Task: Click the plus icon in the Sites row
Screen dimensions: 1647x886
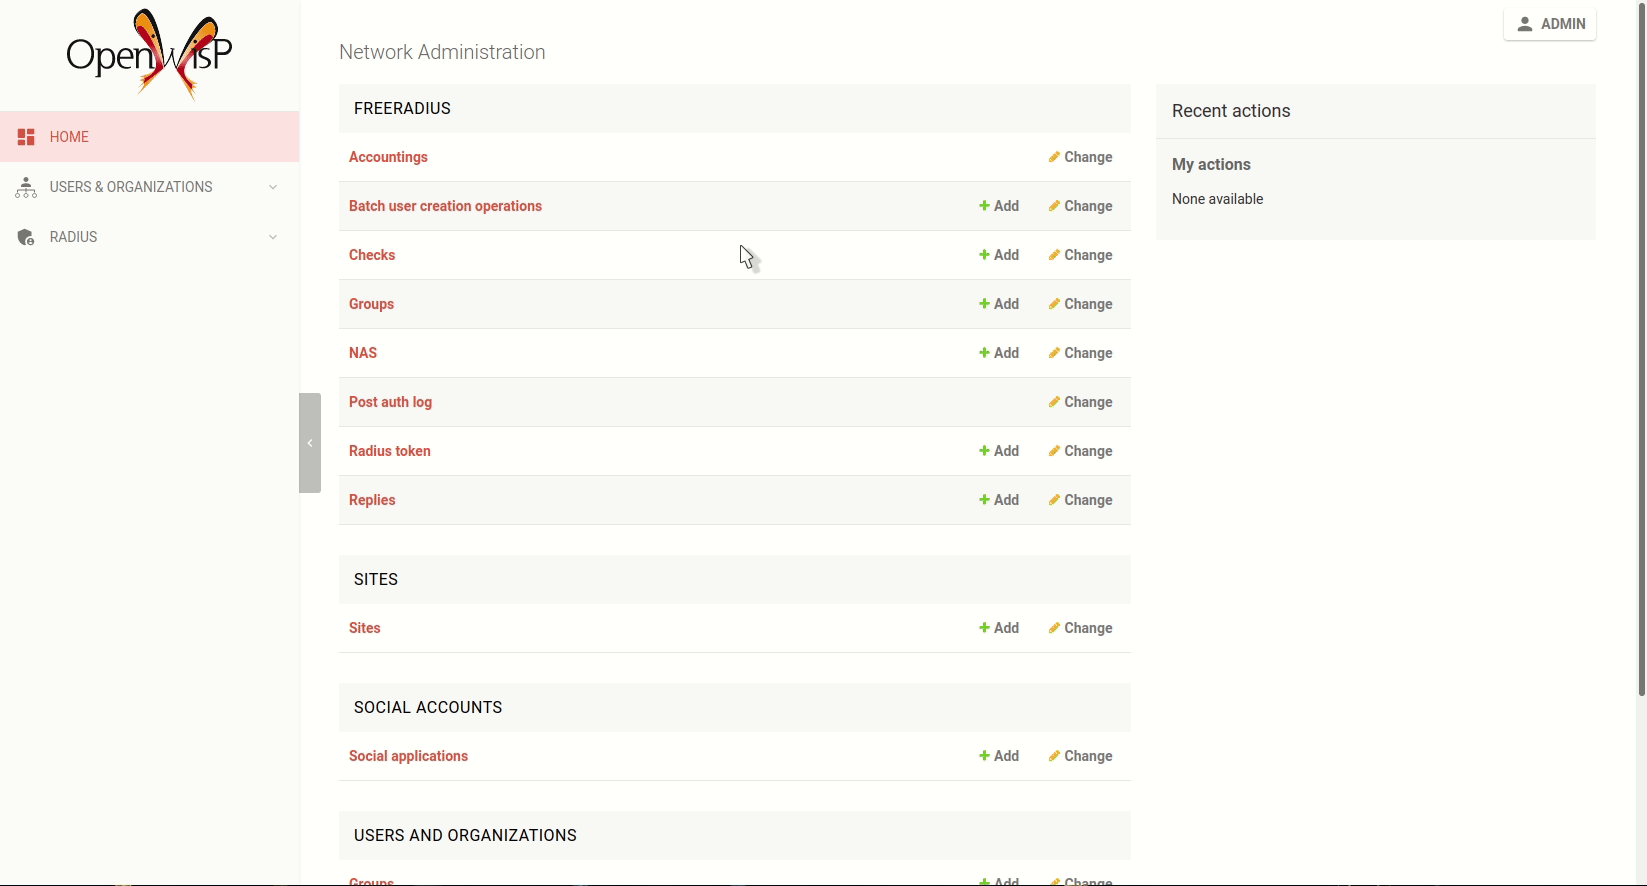Action: tap(984, 628)
